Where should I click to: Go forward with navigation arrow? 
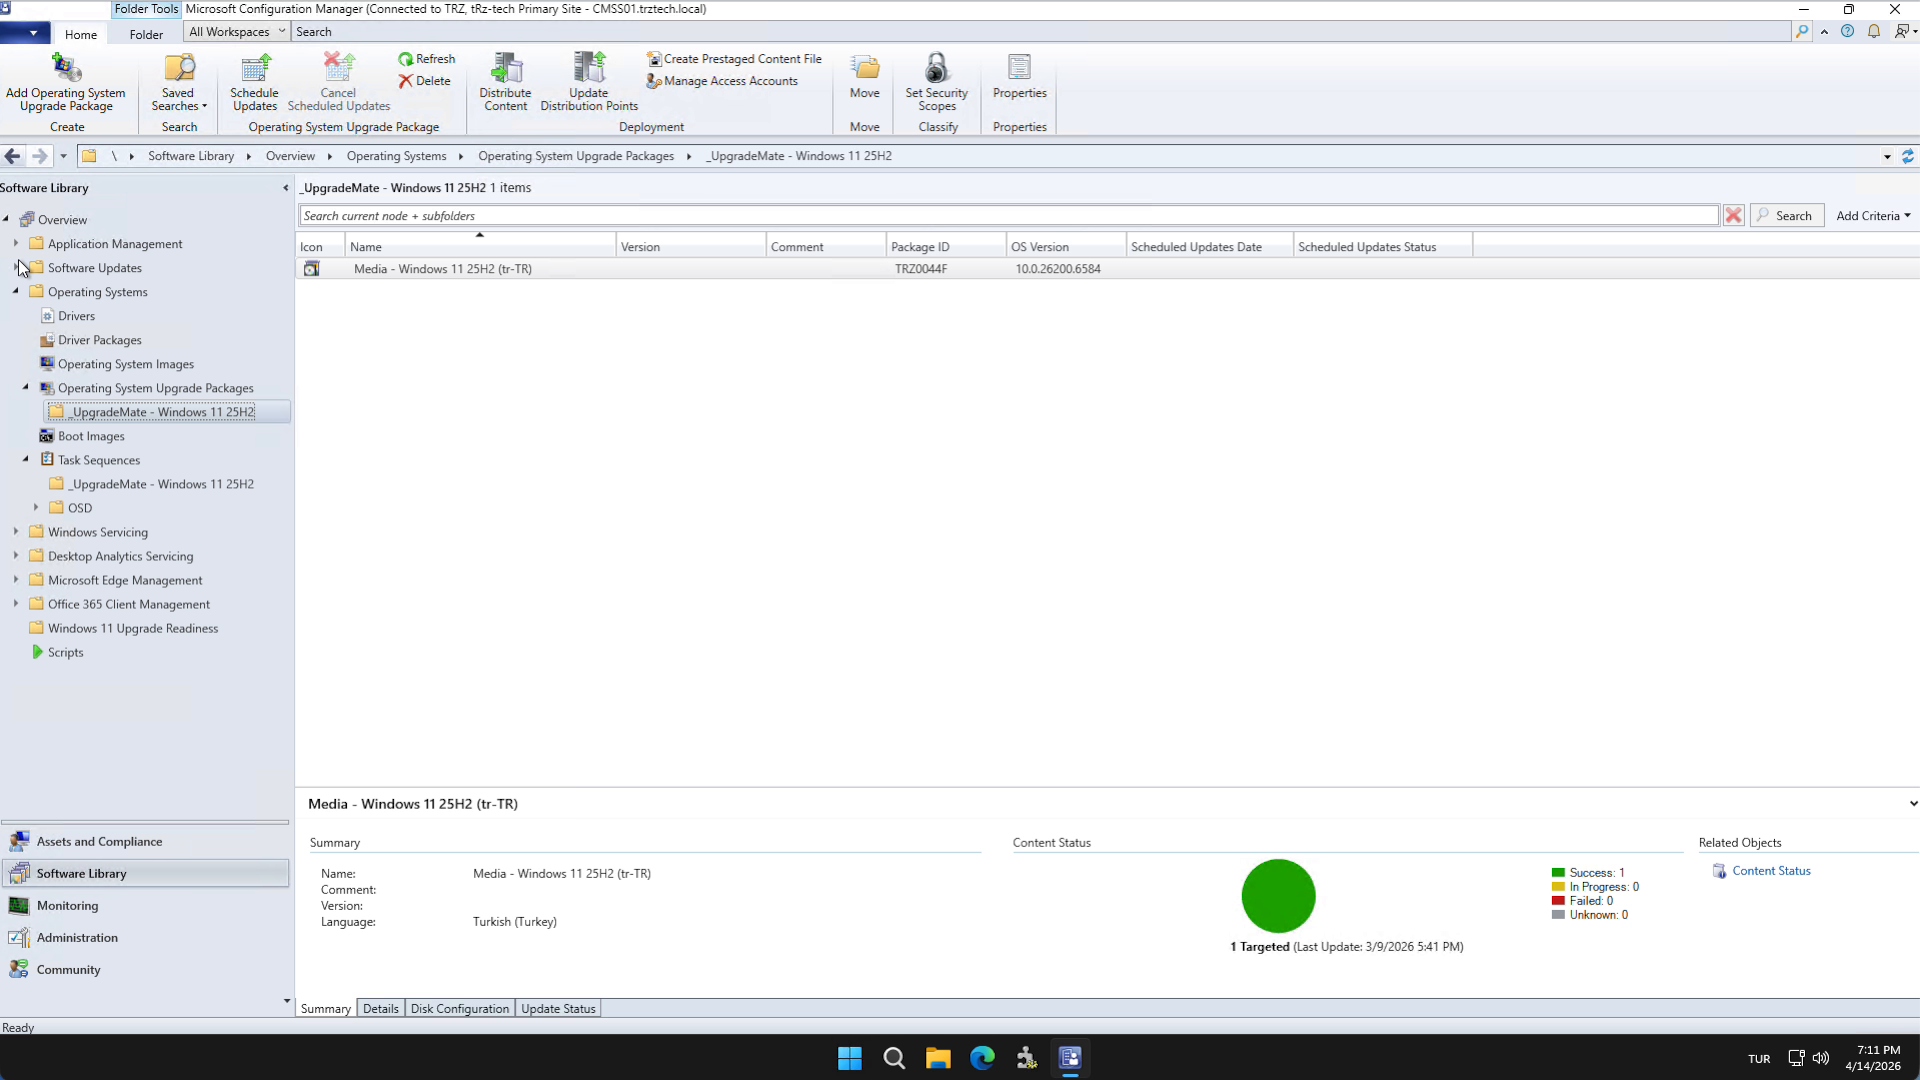pos(39,156)
